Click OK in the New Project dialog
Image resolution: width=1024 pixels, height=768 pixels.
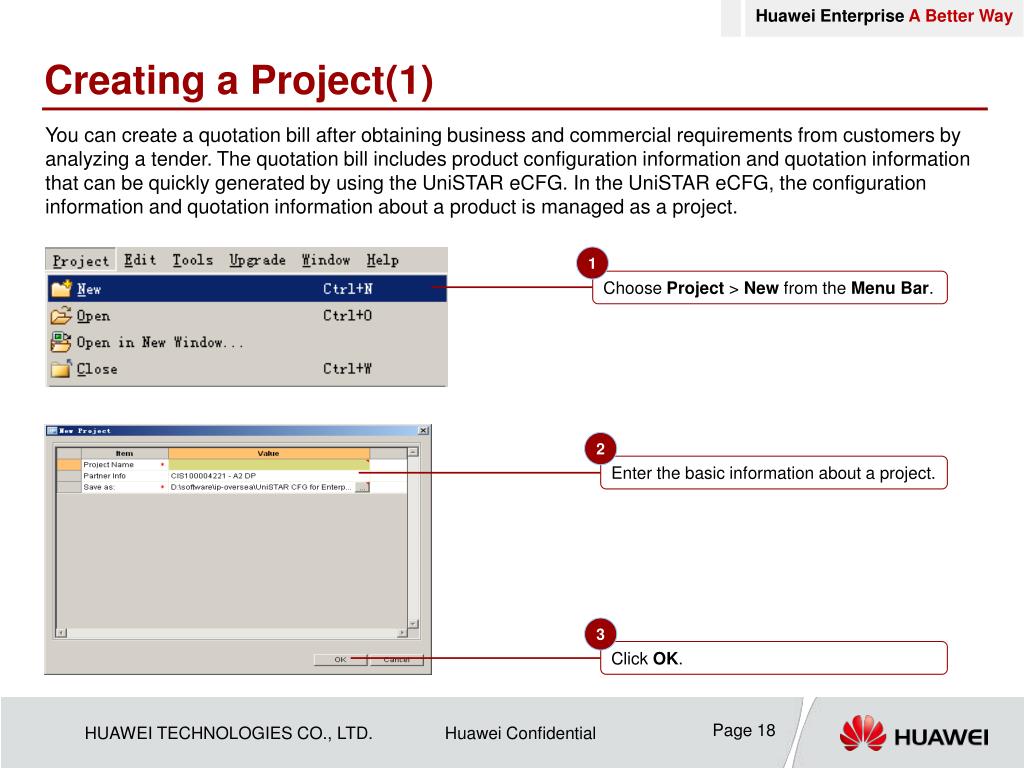340,660
